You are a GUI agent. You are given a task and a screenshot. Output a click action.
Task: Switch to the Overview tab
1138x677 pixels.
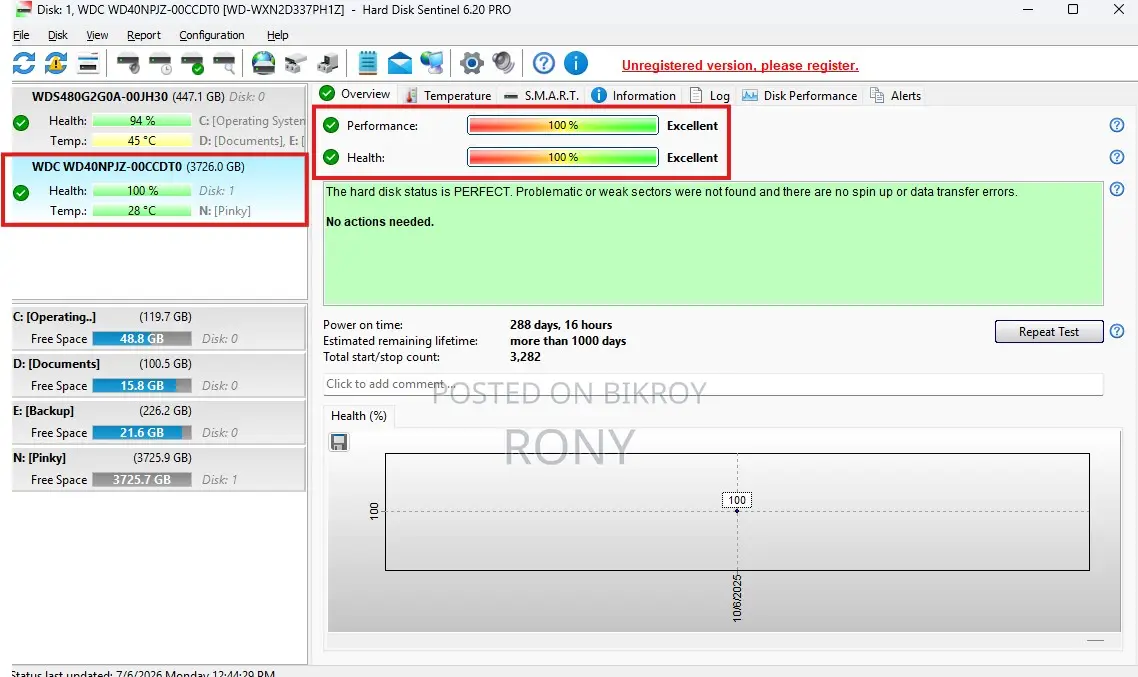click(356, 94)
